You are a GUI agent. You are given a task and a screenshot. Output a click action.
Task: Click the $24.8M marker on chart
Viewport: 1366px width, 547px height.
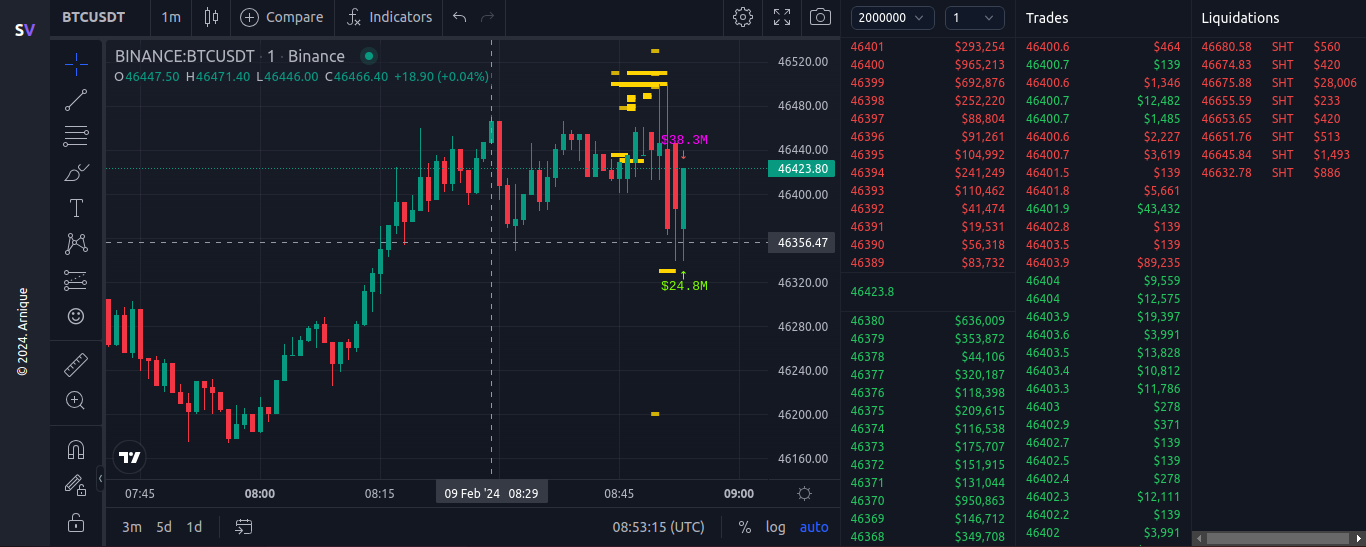point(684,286)
